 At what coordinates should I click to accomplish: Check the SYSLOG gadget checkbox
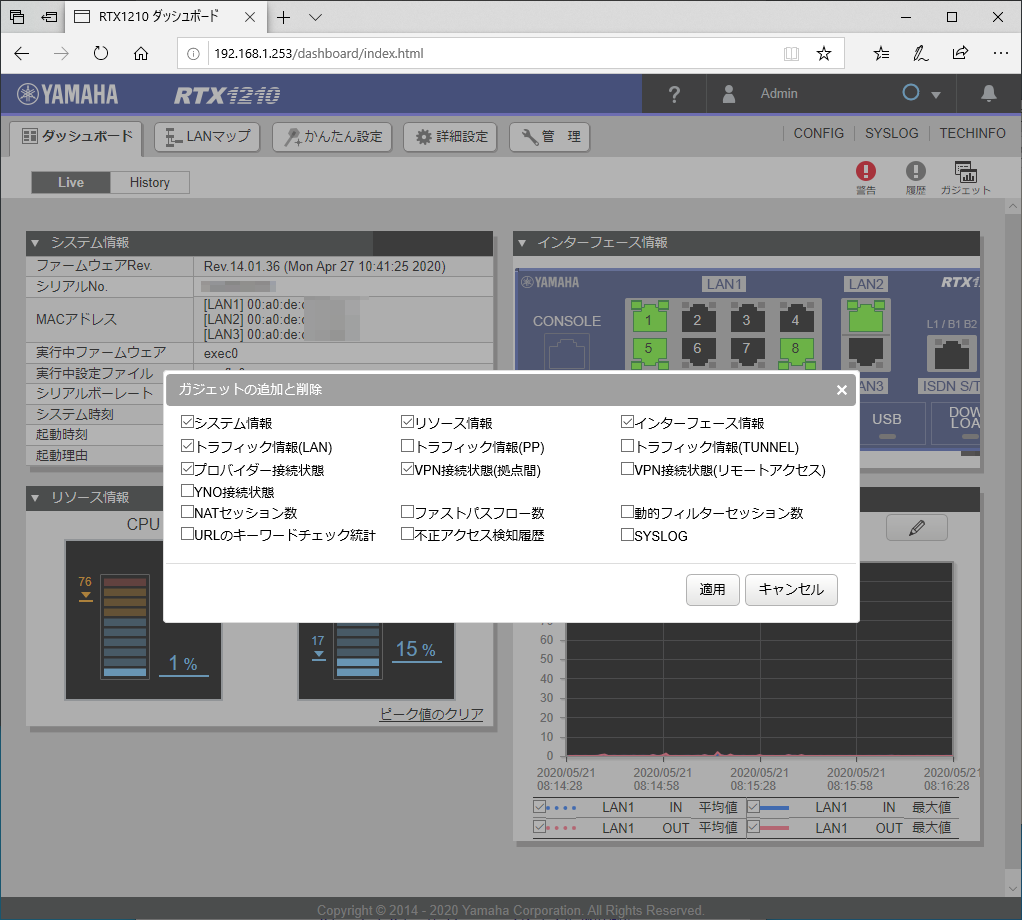(x=627, y=535)
